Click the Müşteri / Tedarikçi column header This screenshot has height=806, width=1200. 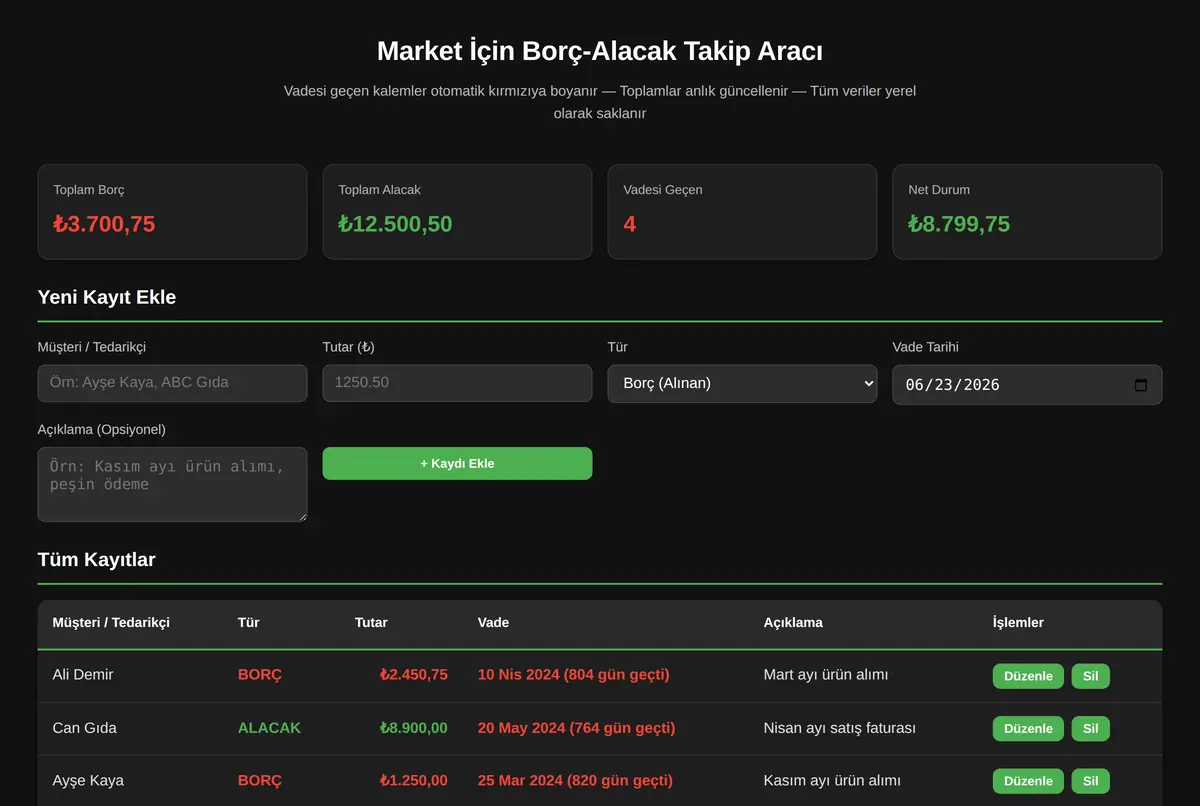click(111, 622)
